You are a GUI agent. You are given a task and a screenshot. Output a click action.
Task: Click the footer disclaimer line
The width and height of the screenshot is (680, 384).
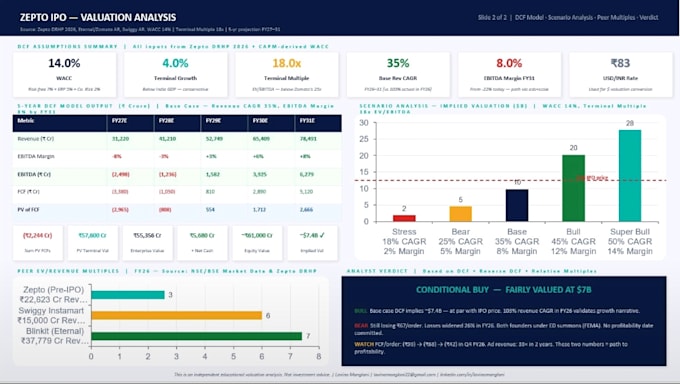[339, 374]
